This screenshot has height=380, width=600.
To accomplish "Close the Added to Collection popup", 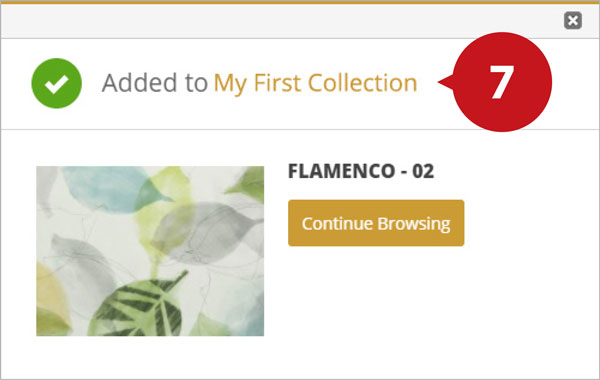I will point(572,20).
